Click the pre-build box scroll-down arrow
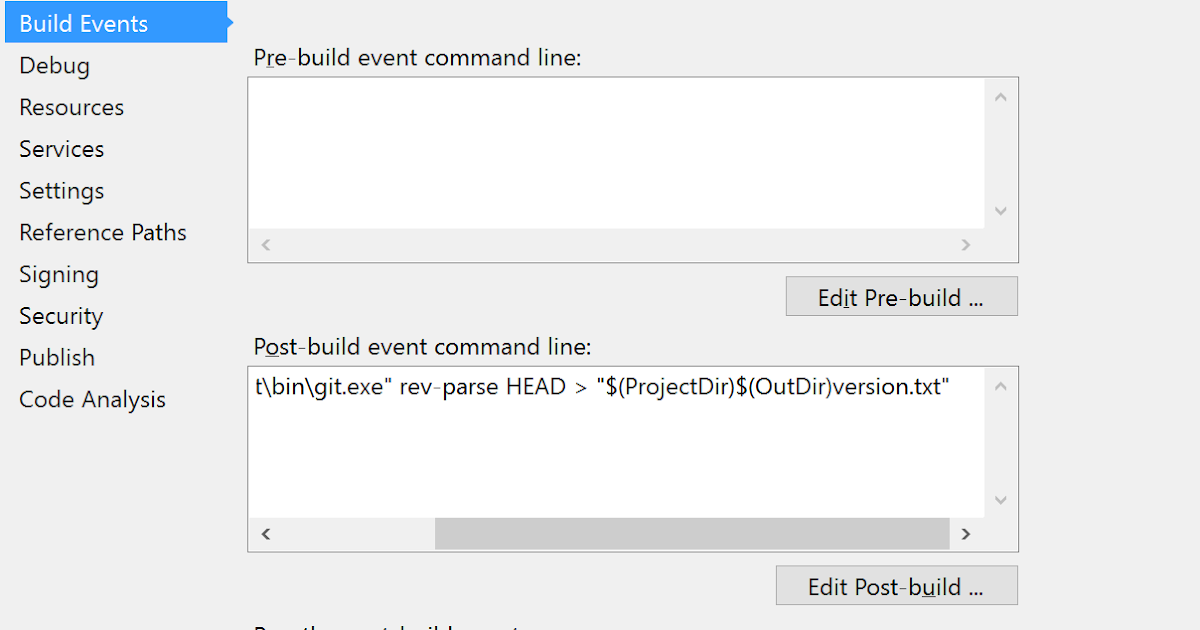The height and width of the screenshot is (630, 1200). pos(1000,211)
